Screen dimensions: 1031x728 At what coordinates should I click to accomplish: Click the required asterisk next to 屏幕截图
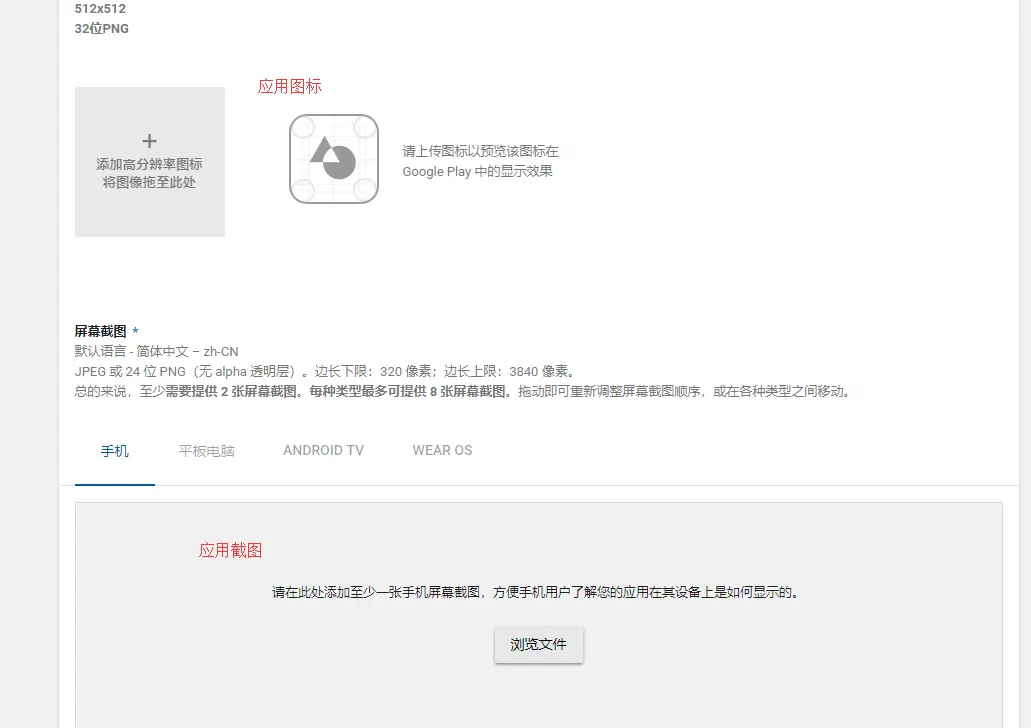pyautogui.click(x=135, y=331)
